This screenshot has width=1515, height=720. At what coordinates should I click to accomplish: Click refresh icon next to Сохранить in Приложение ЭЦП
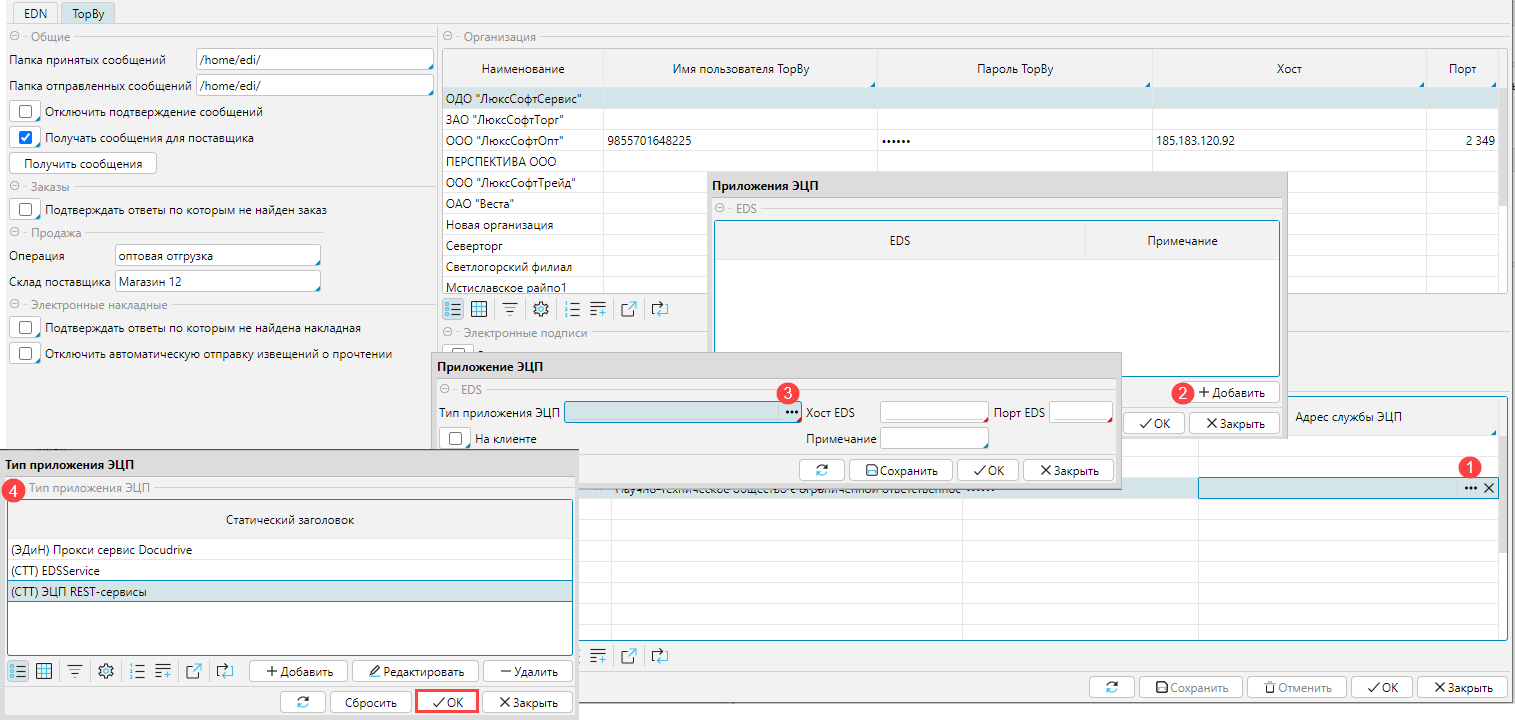tap(822, 470)
